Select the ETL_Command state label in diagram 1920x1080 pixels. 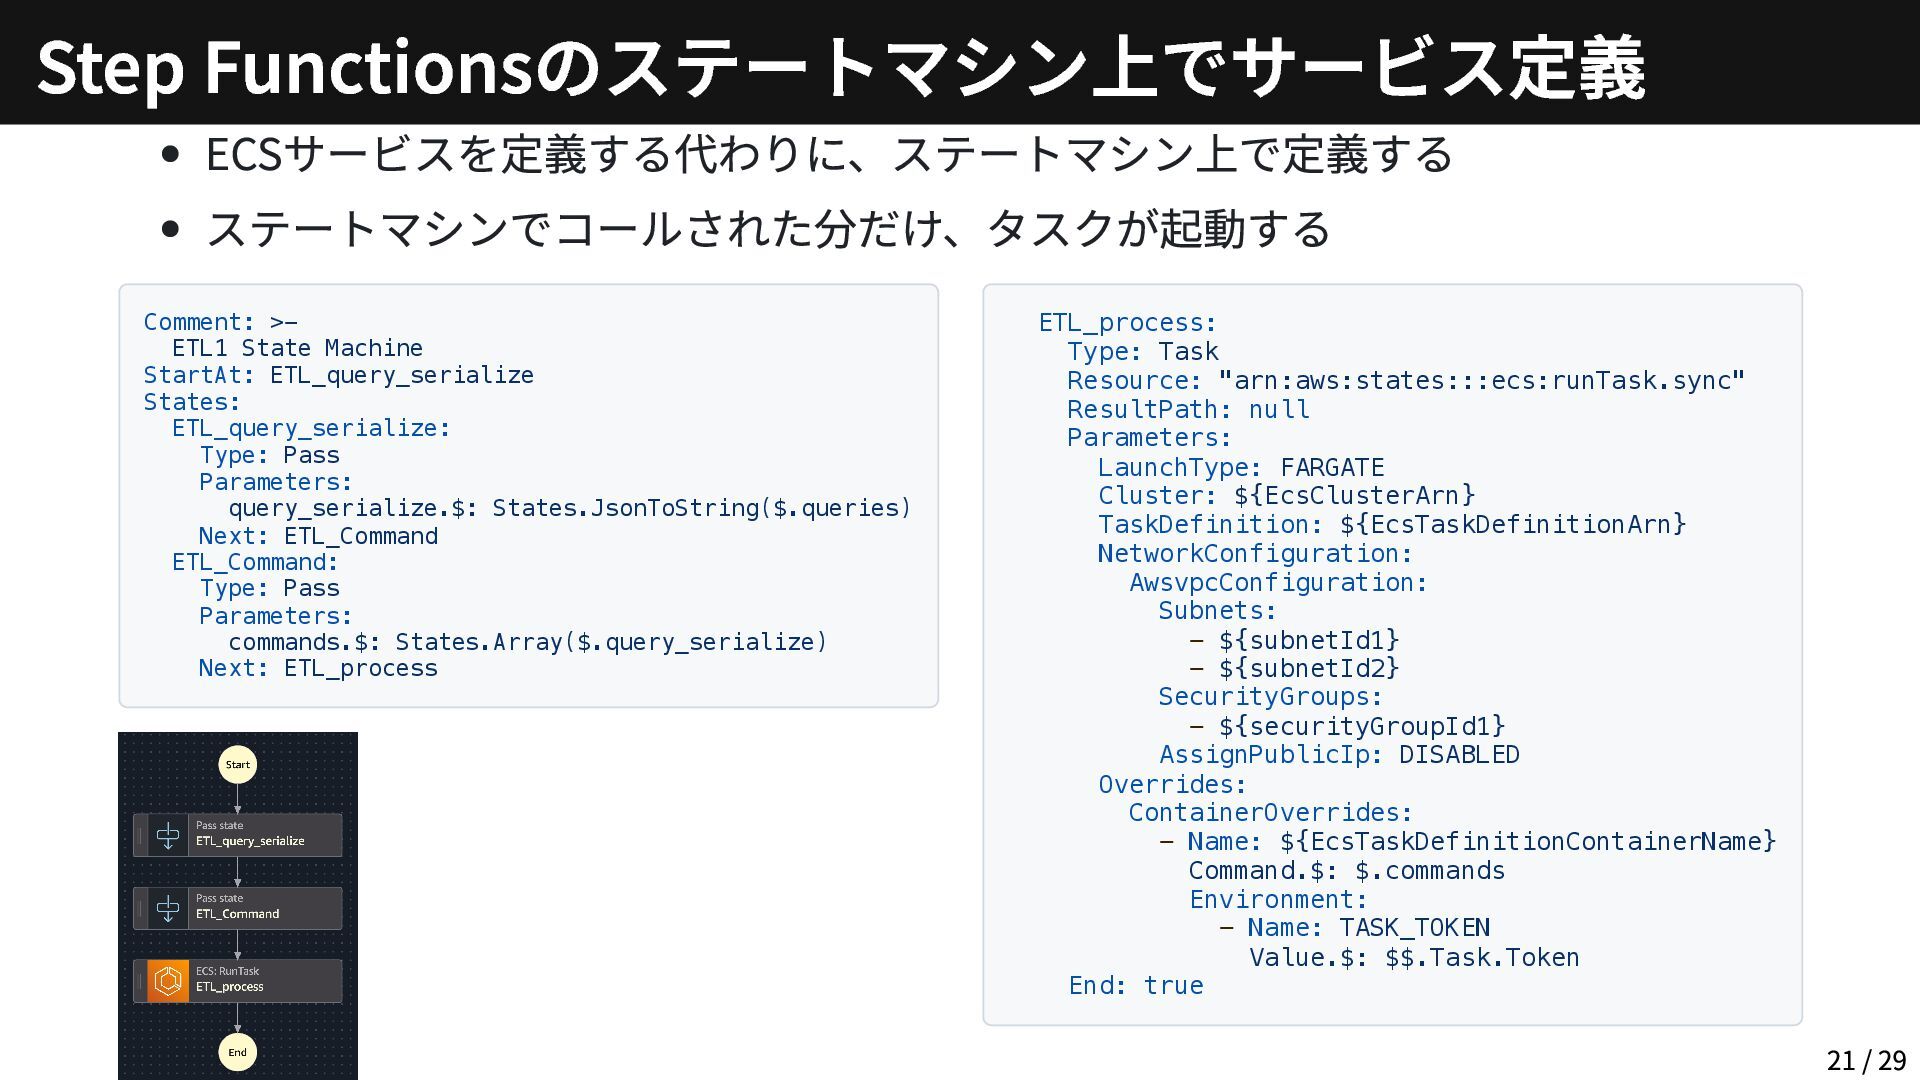pyautogui.click(x=238, y=914)
